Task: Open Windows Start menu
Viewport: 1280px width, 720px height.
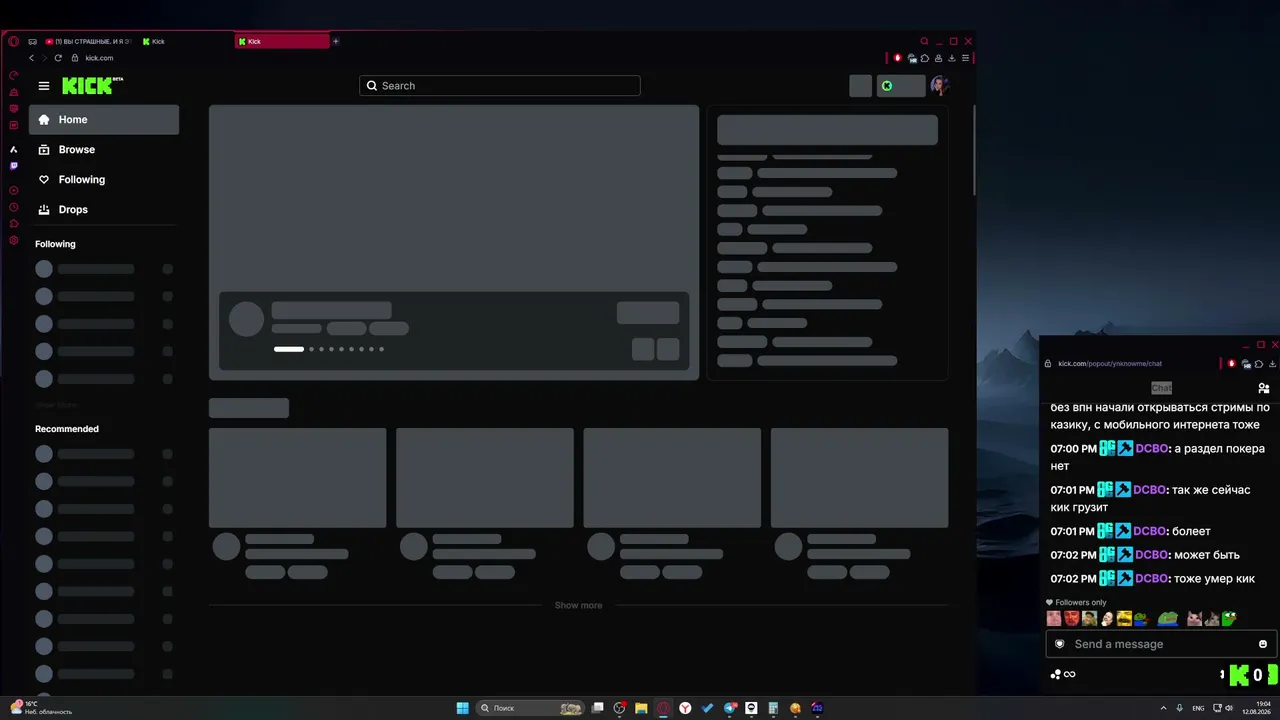Action: [x=462, y=708]
